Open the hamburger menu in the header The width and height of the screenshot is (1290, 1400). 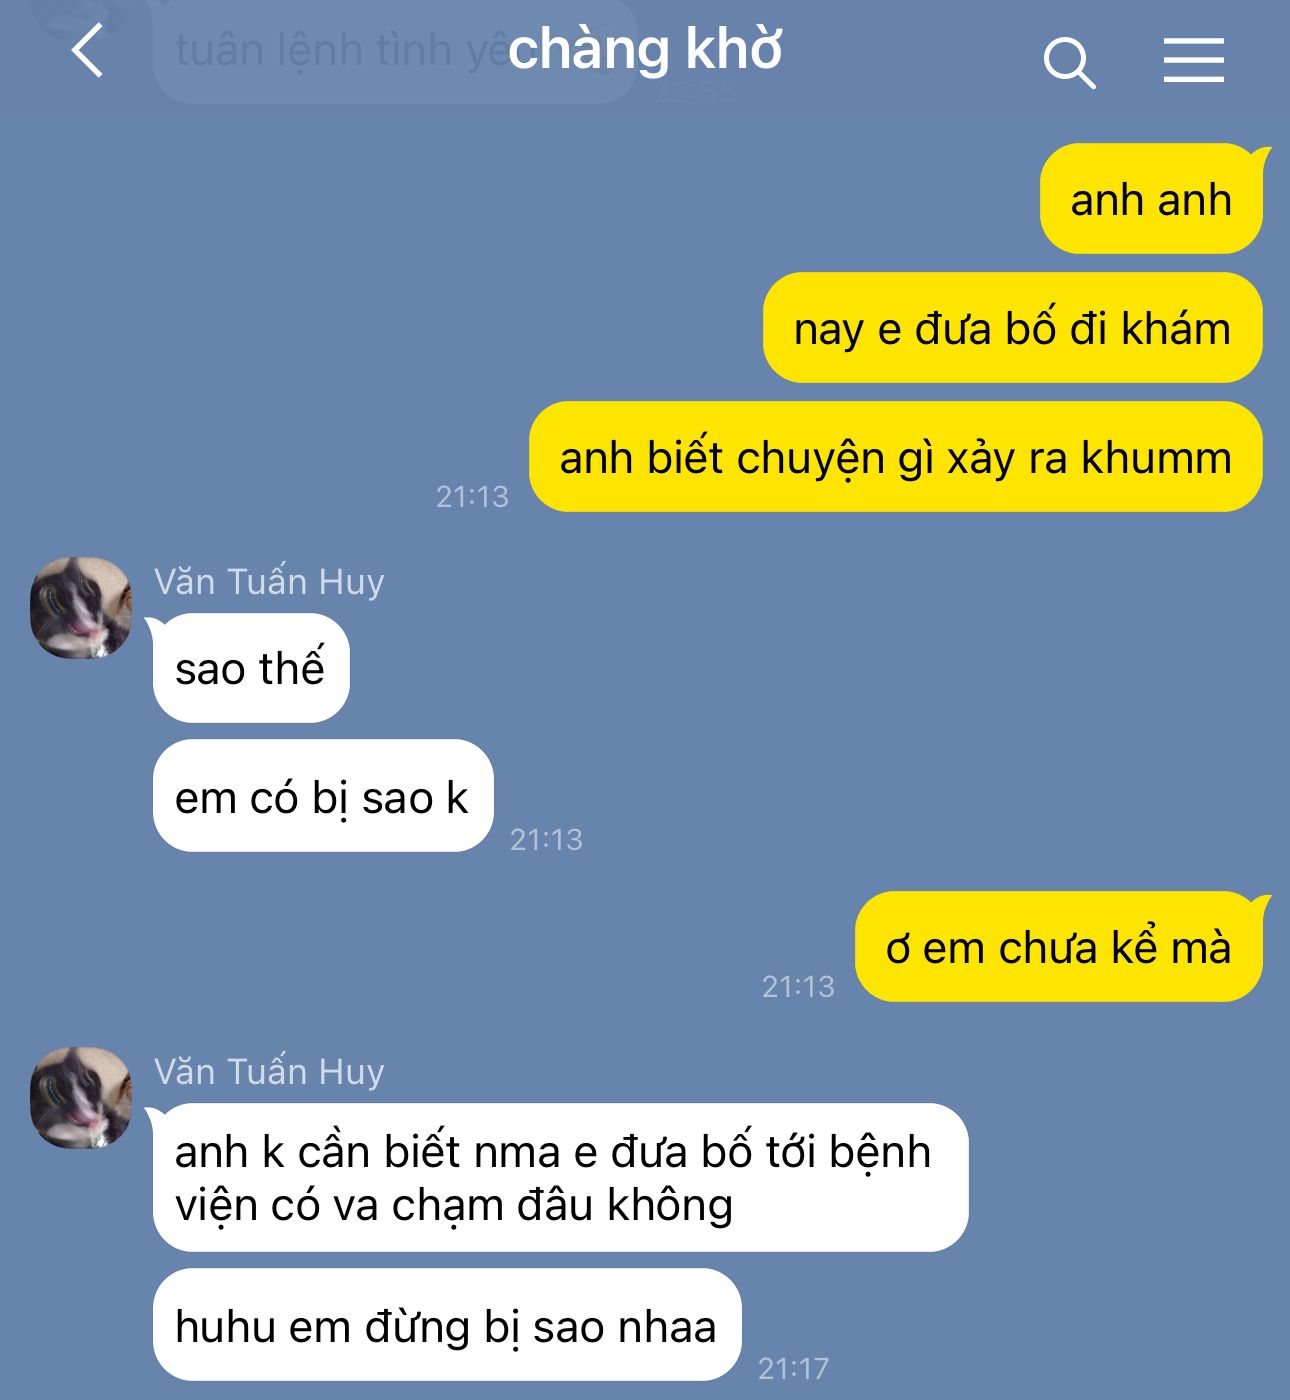click(x=1194, y=60)
